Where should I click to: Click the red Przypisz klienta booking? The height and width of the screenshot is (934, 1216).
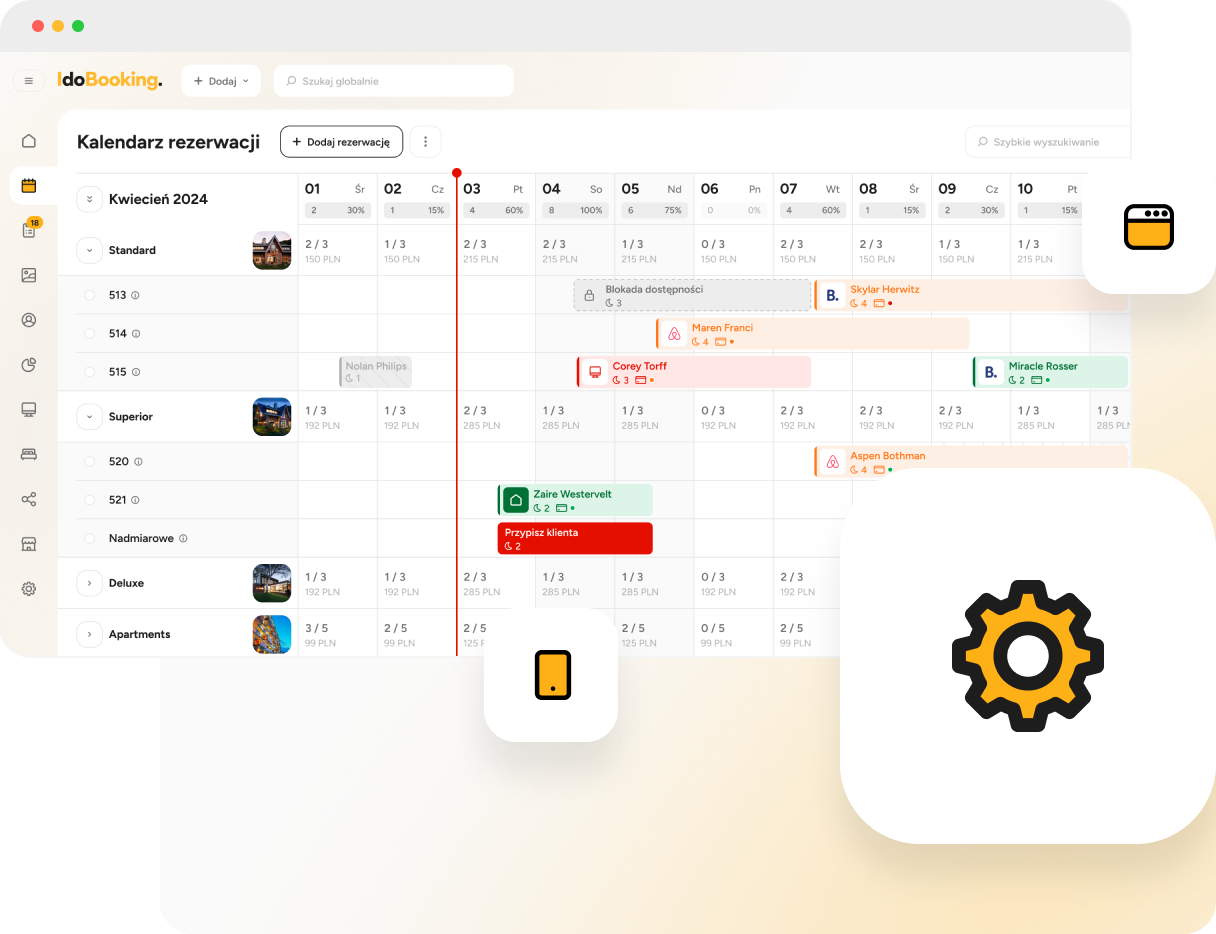click(x=575, y=538)
